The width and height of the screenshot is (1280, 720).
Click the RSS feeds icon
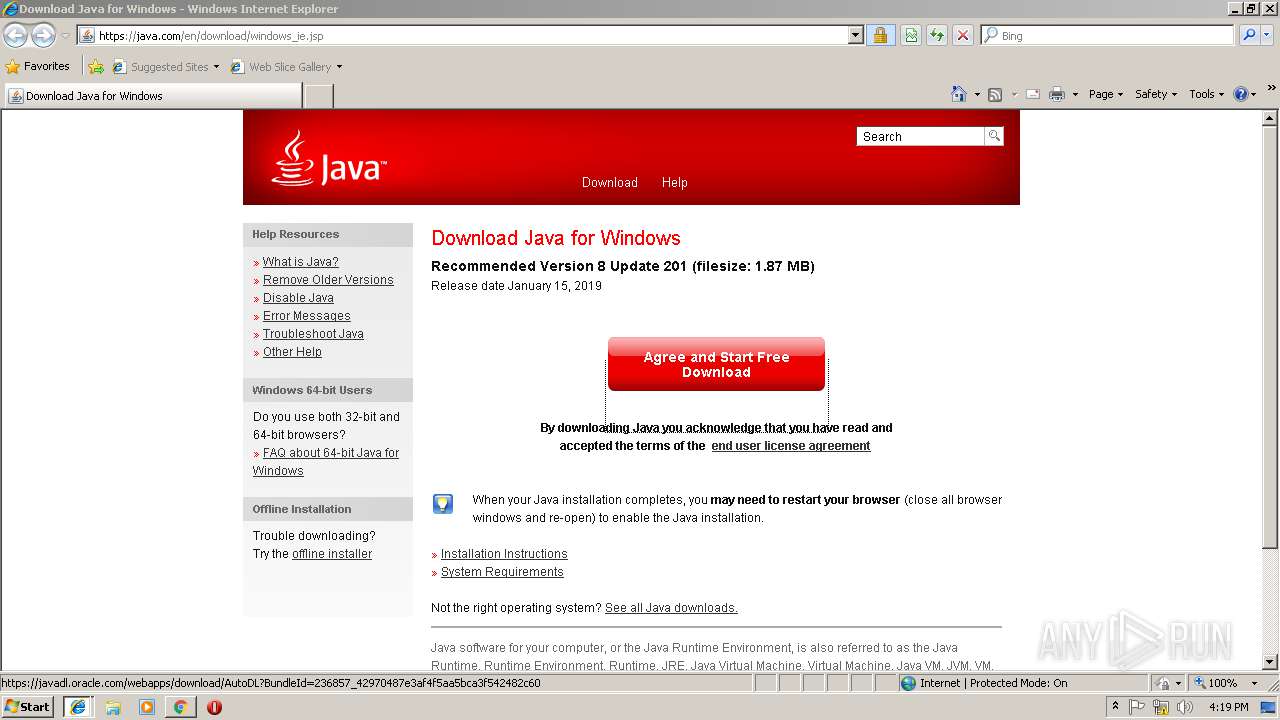click(x=995, y=94)
